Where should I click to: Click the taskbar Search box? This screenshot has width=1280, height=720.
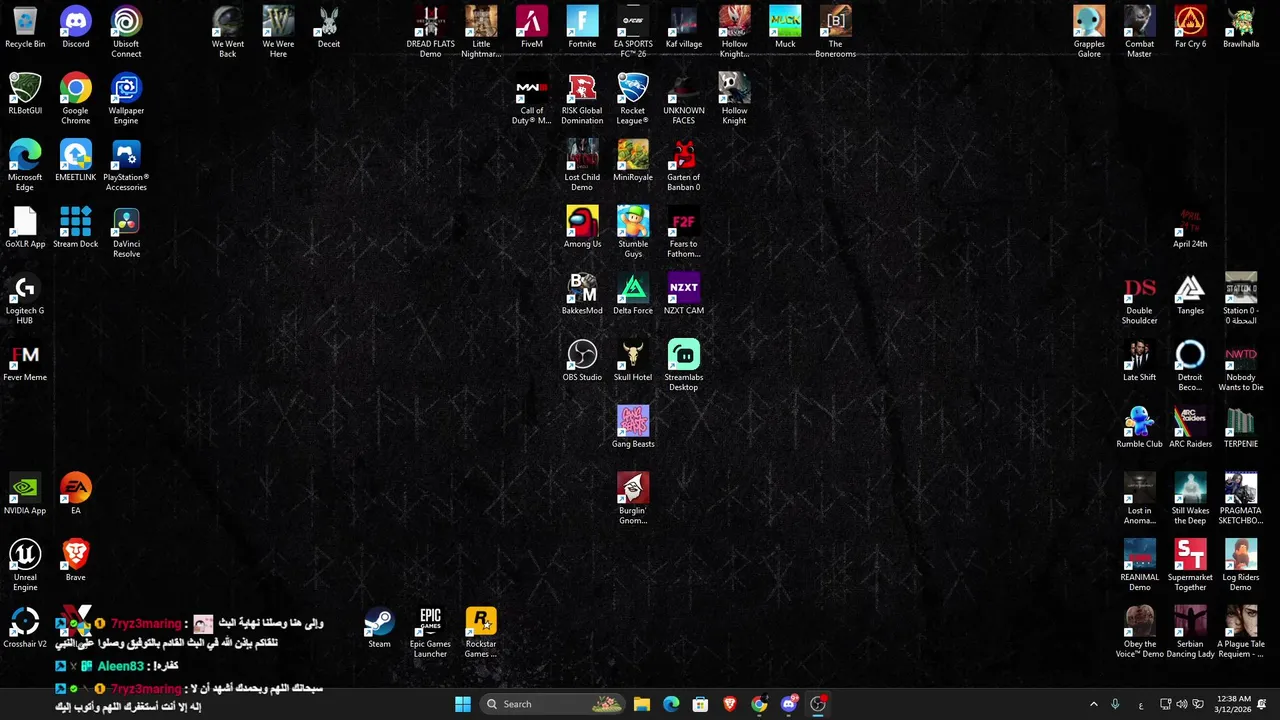(551, 704)
